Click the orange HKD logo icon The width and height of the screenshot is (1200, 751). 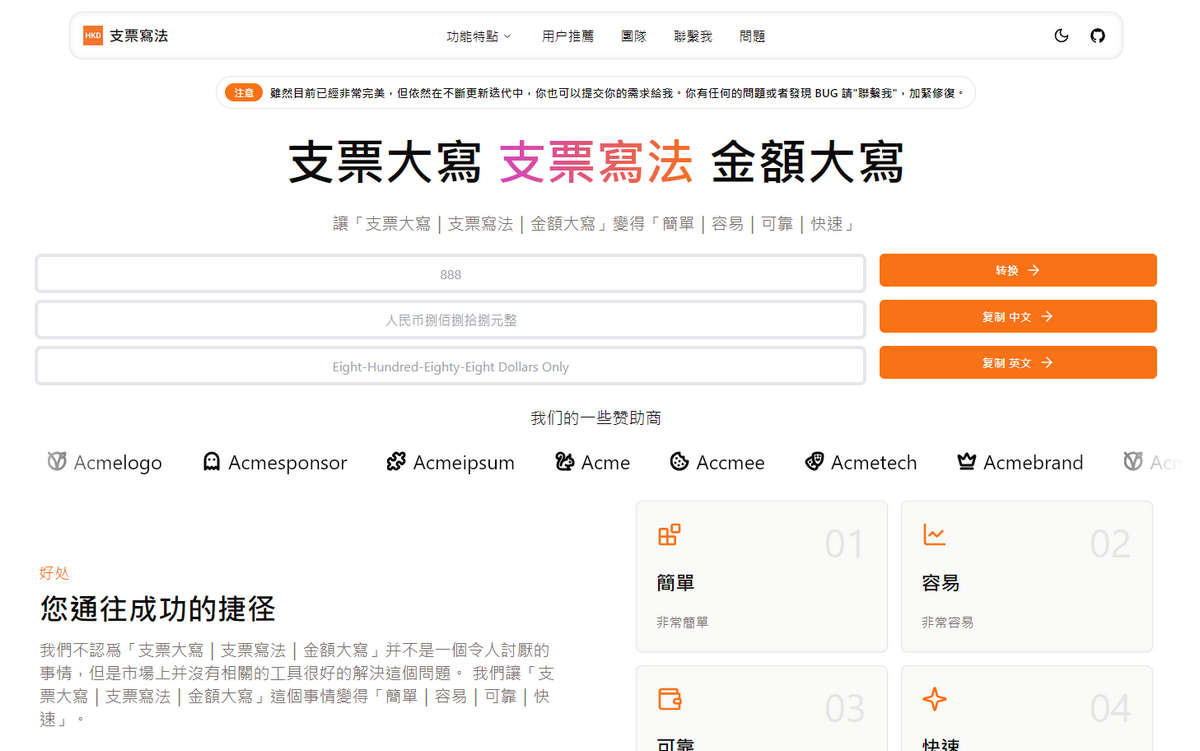coord(93,36)
